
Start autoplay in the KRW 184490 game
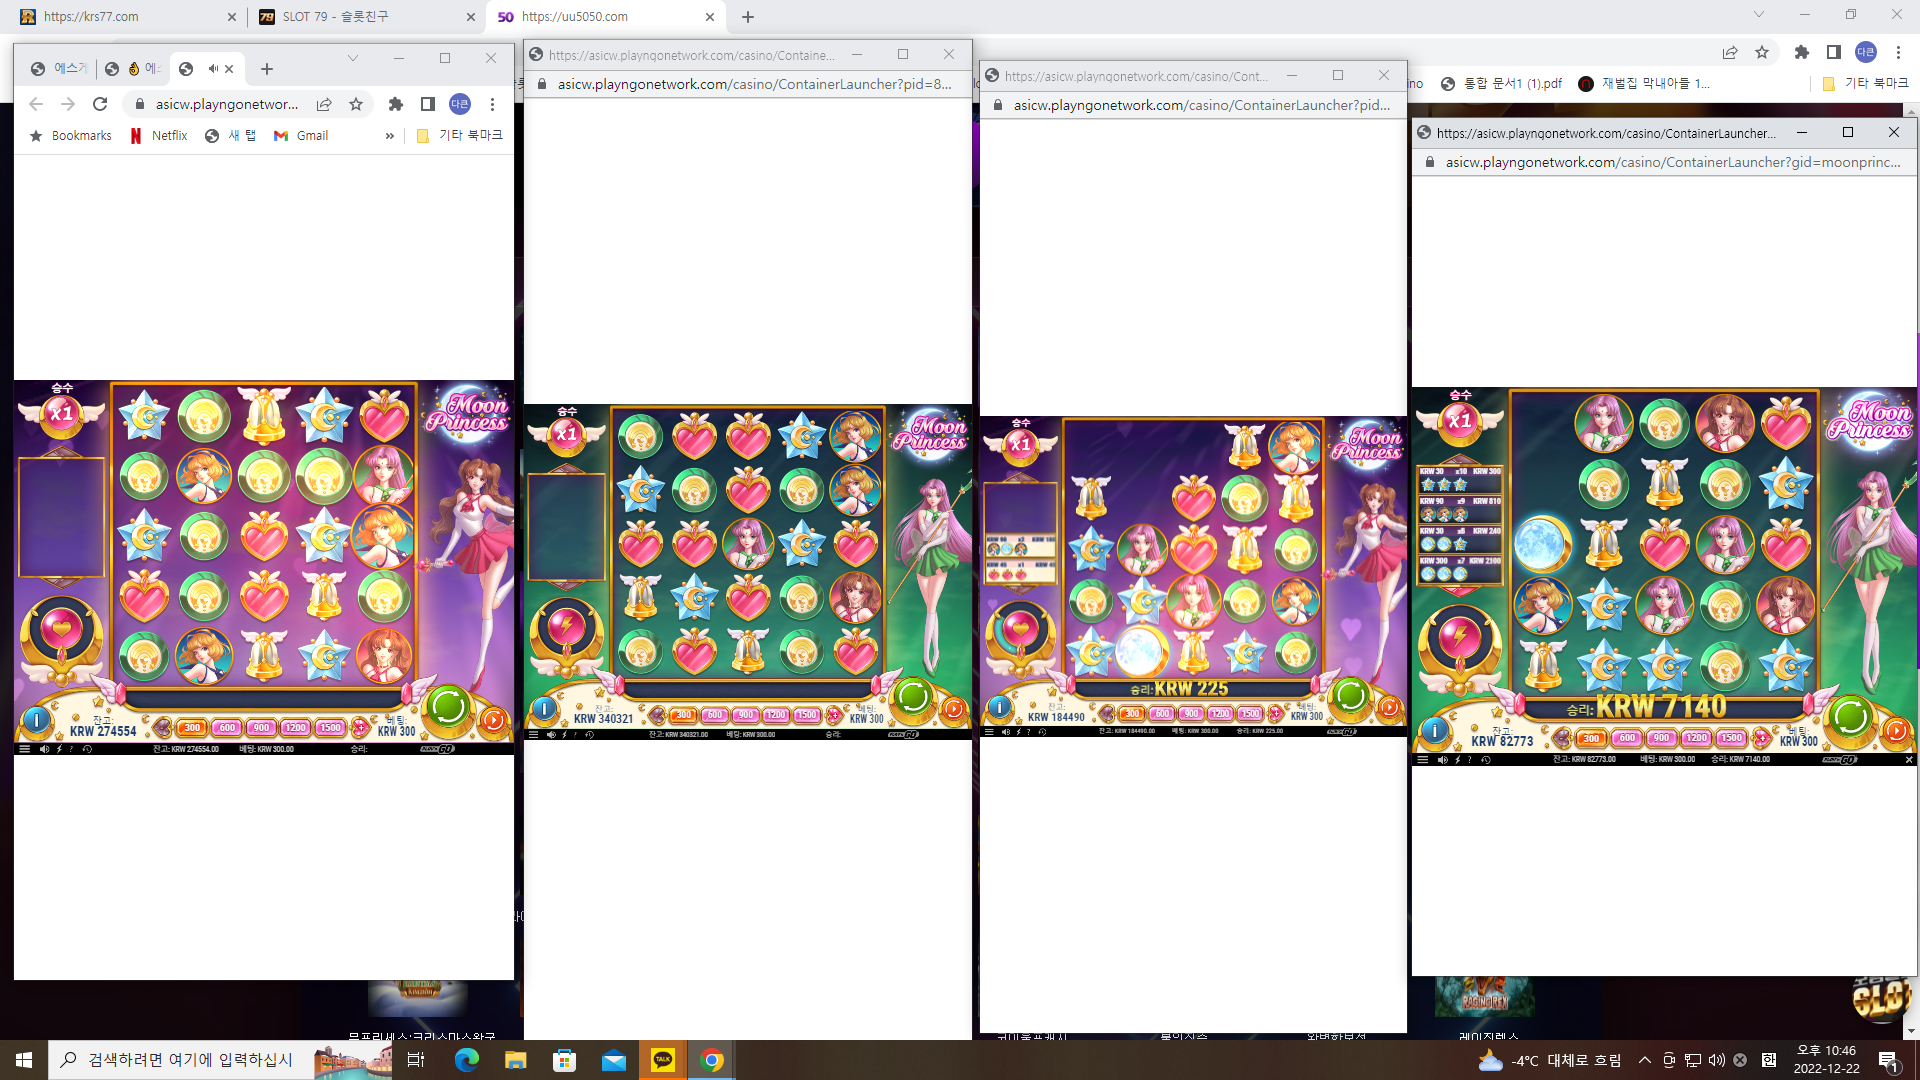1390,708
